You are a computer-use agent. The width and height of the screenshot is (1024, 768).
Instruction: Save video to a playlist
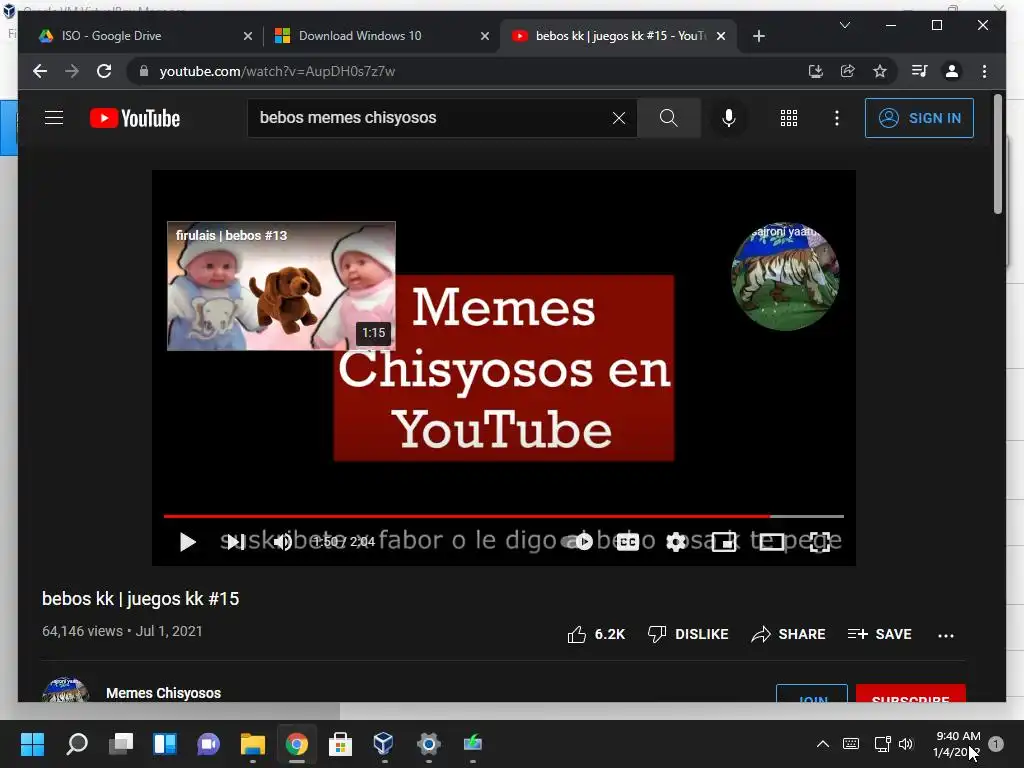879,634
